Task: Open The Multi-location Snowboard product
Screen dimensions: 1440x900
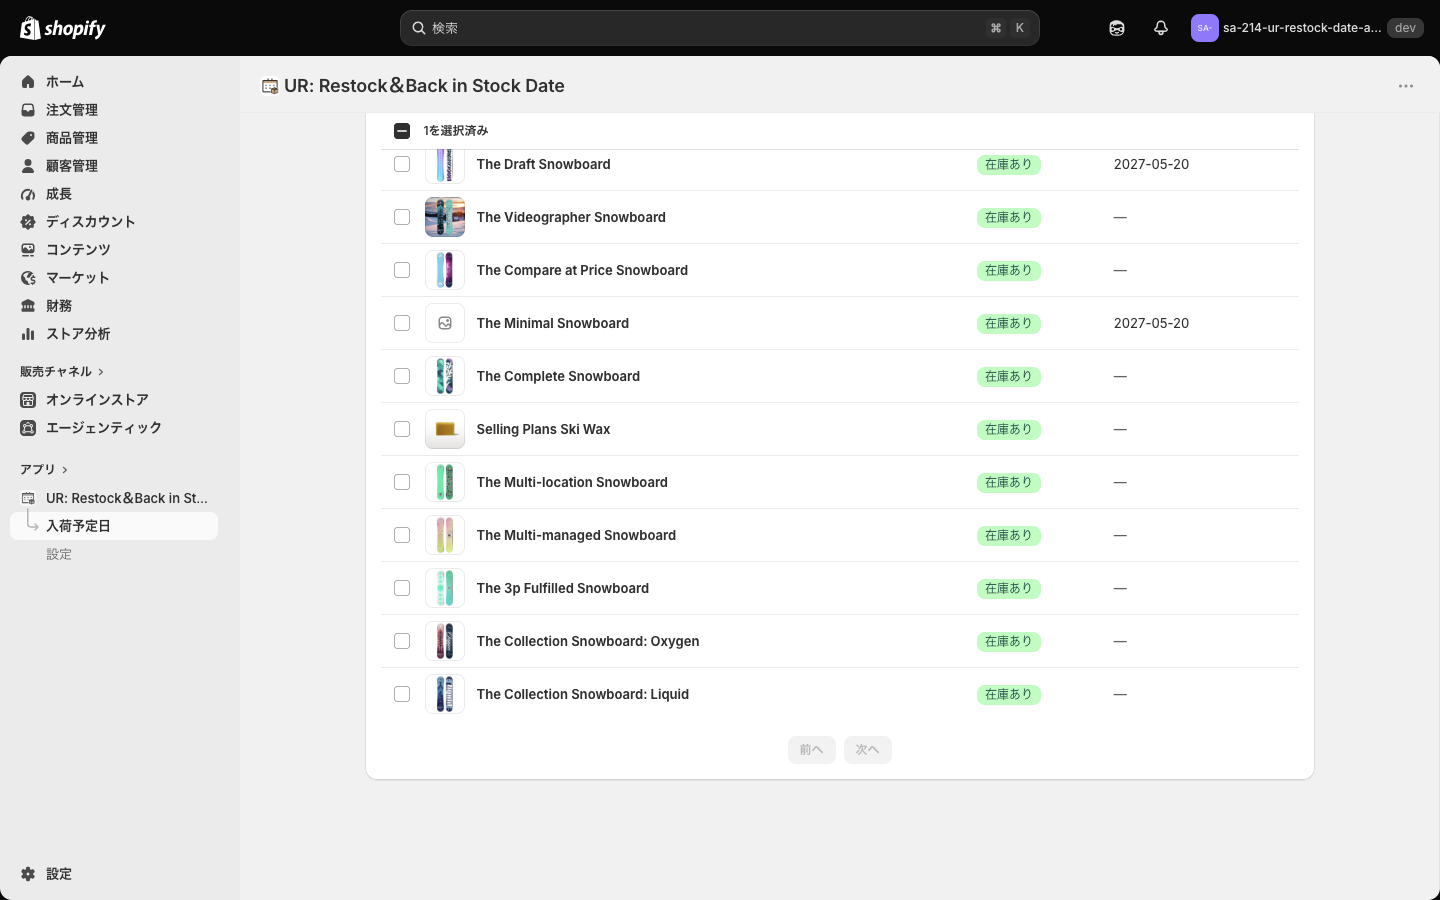Action: tap(572, 482)
